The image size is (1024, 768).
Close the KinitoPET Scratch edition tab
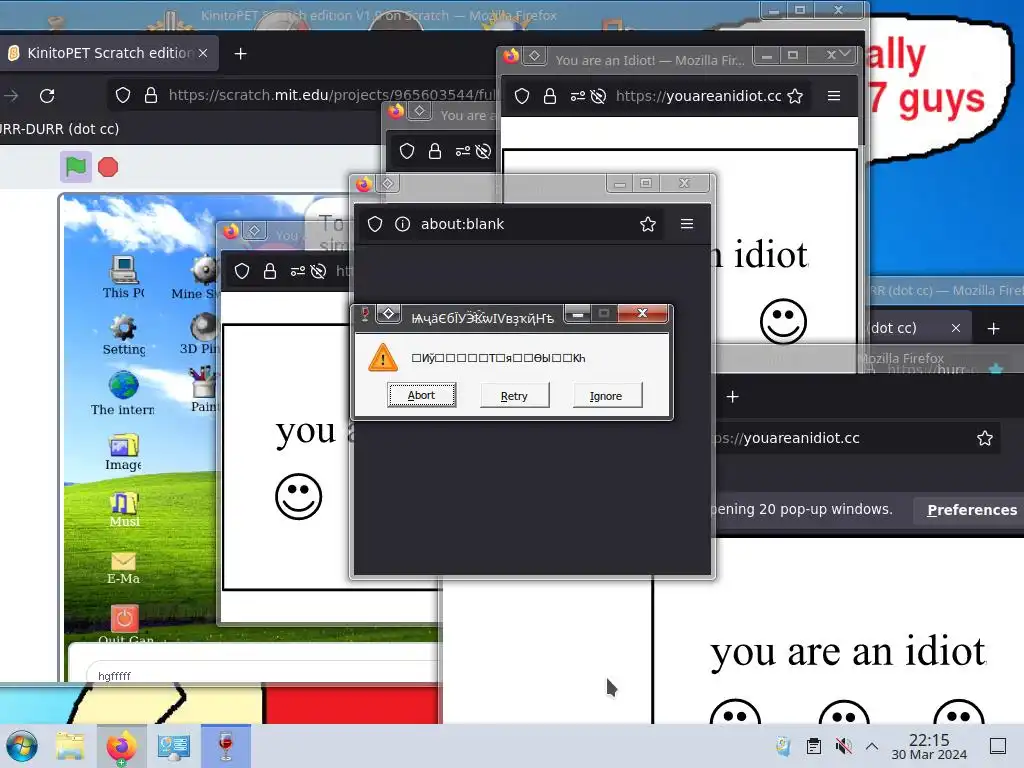[x=203, y=53]
